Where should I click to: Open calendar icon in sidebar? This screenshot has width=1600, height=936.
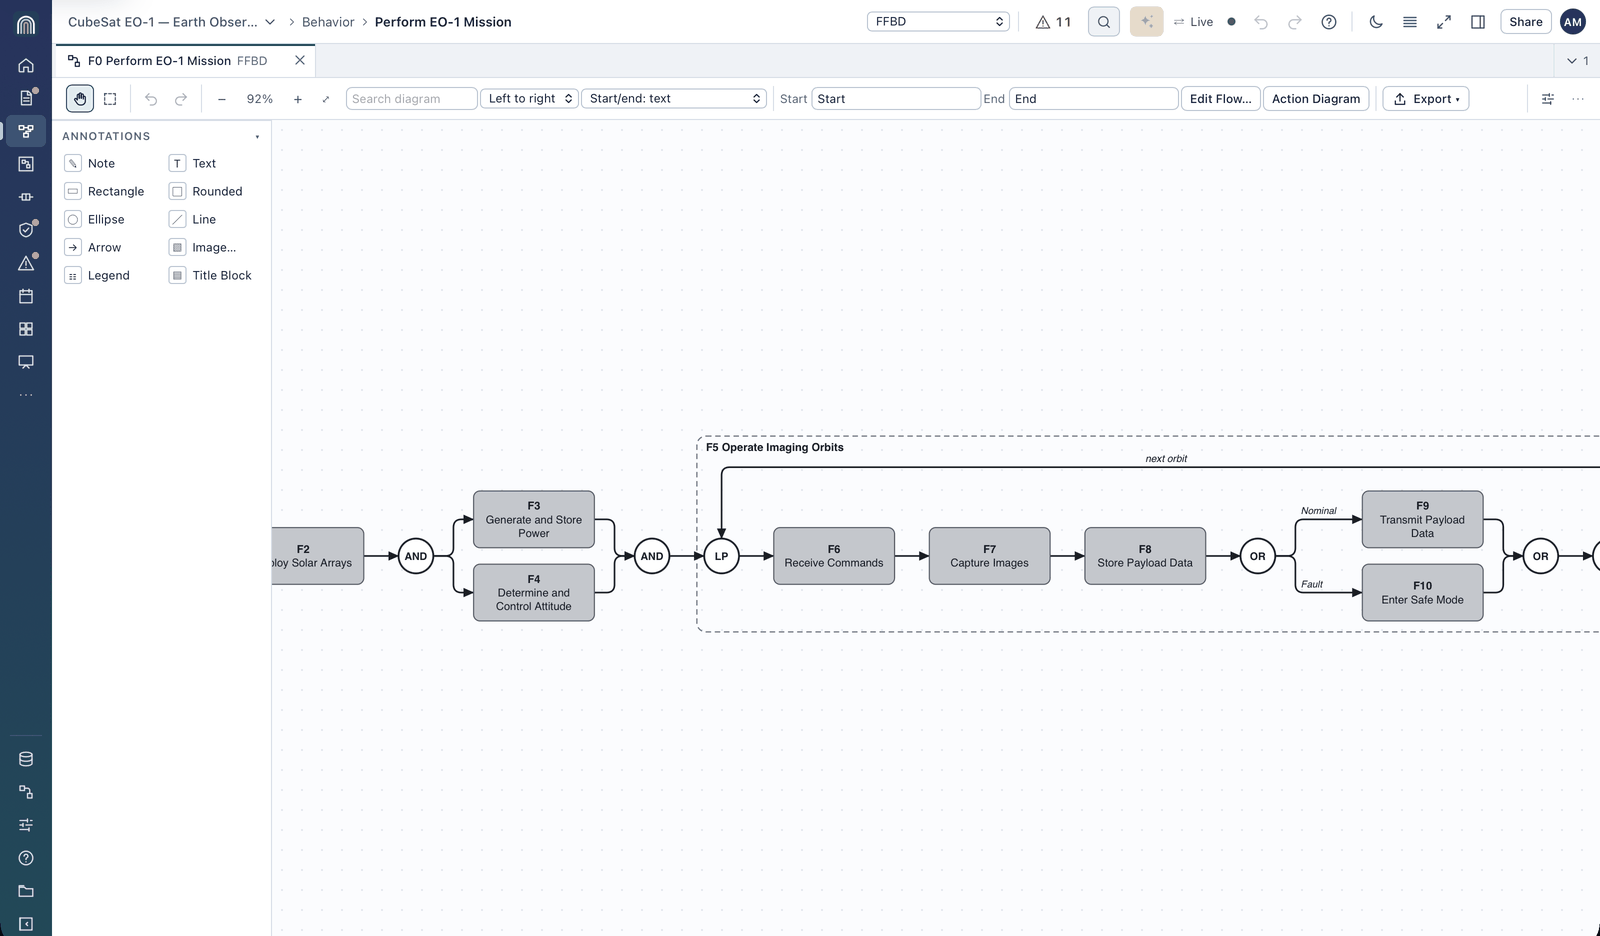pyautogui.click(x=26, y=296)
